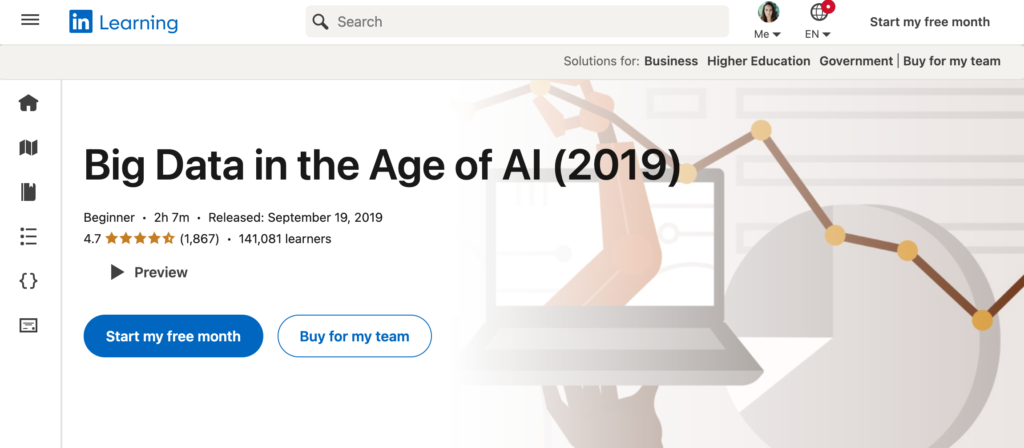The height and width of the screenshot is (448, 1024).
Task: Click the blue Start my free month button
Action: tap(173, 336)
